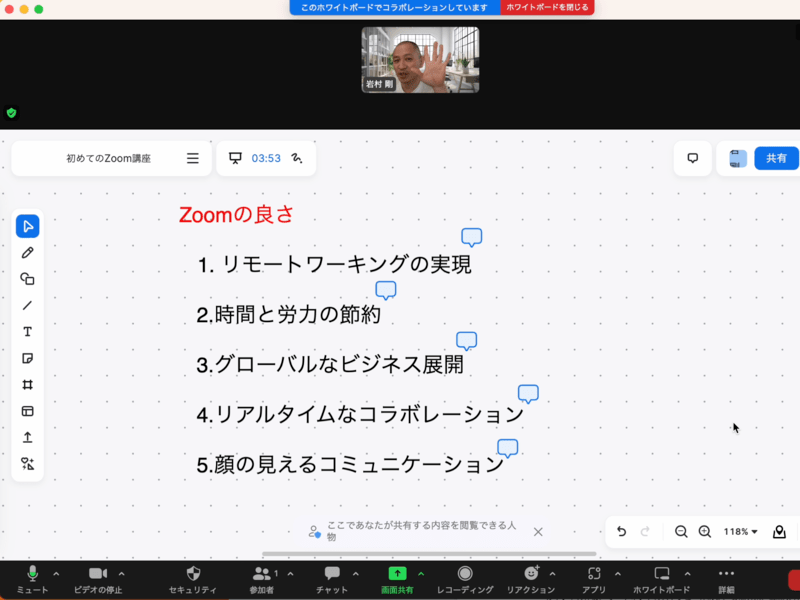The image size is (800, 600).
Task: Click the upload tool icon
Action: click(28, 437)
